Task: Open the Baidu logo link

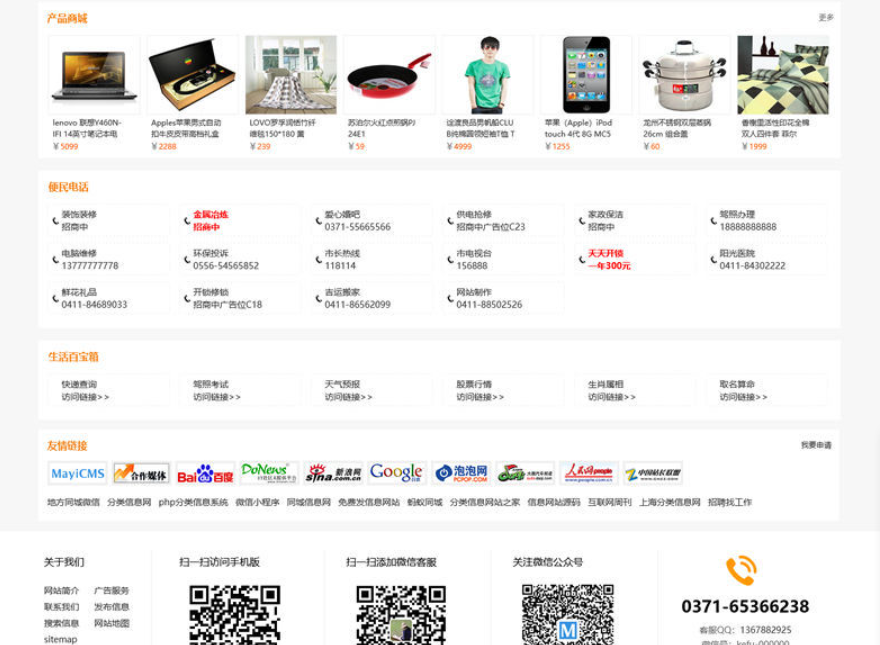Action: pos(205,473)
